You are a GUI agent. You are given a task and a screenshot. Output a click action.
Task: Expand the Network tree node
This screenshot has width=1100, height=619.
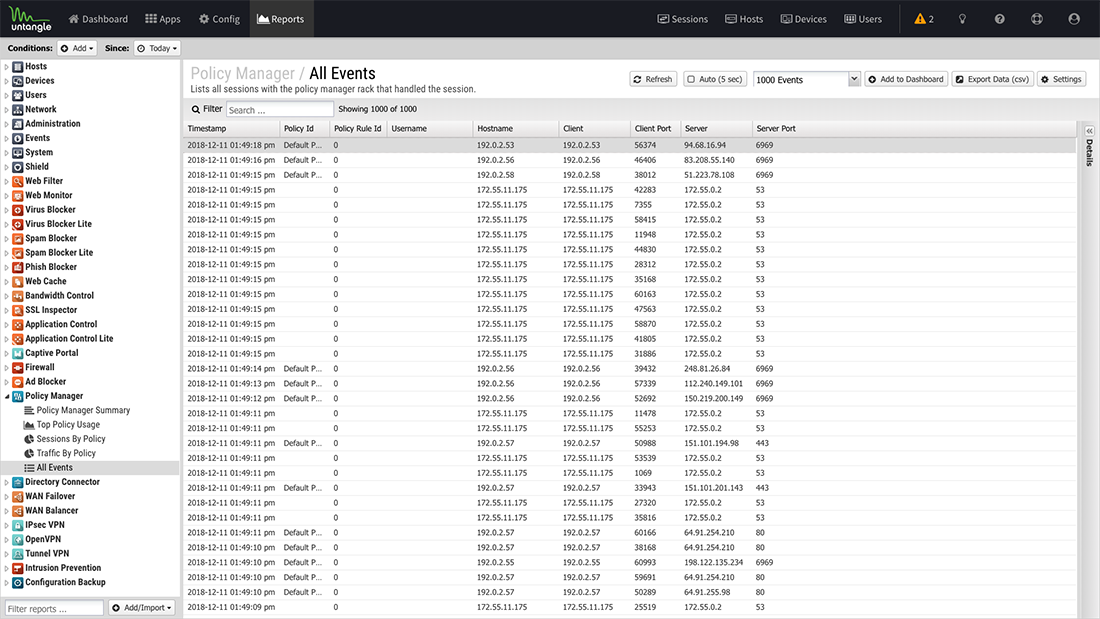[6, 109]
